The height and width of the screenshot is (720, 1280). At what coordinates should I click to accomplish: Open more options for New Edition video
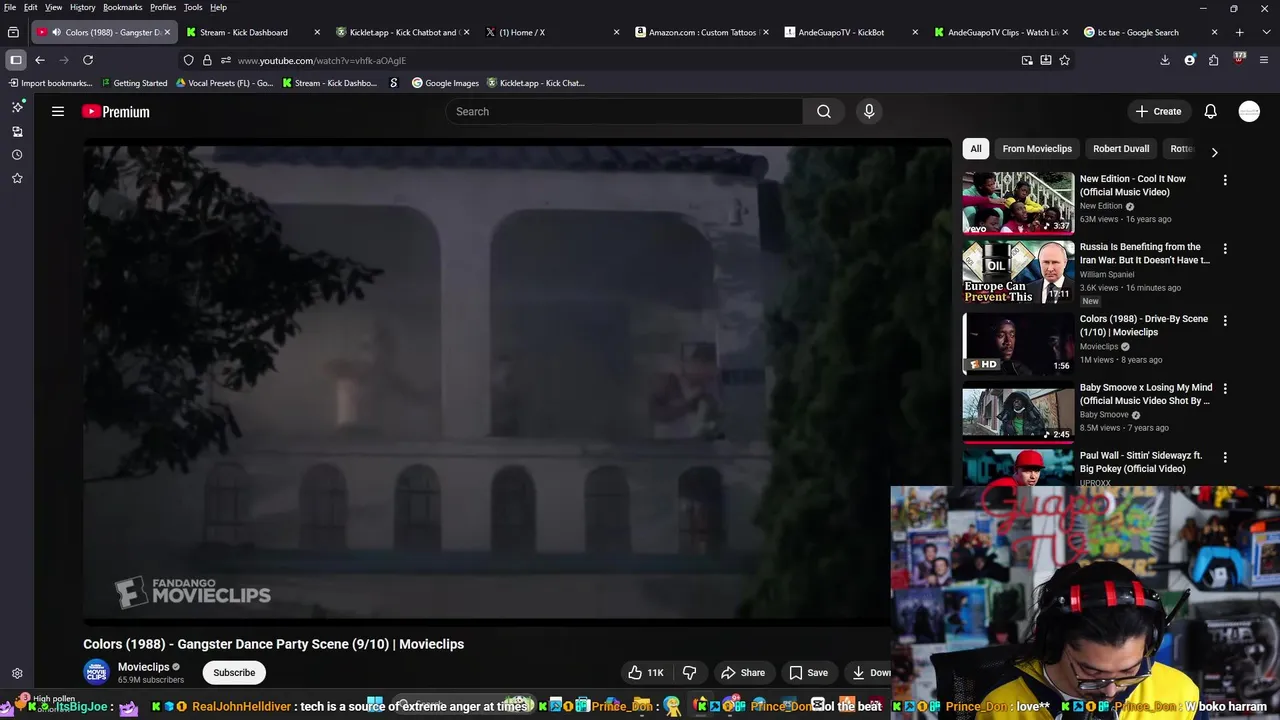click(1225, 180)
